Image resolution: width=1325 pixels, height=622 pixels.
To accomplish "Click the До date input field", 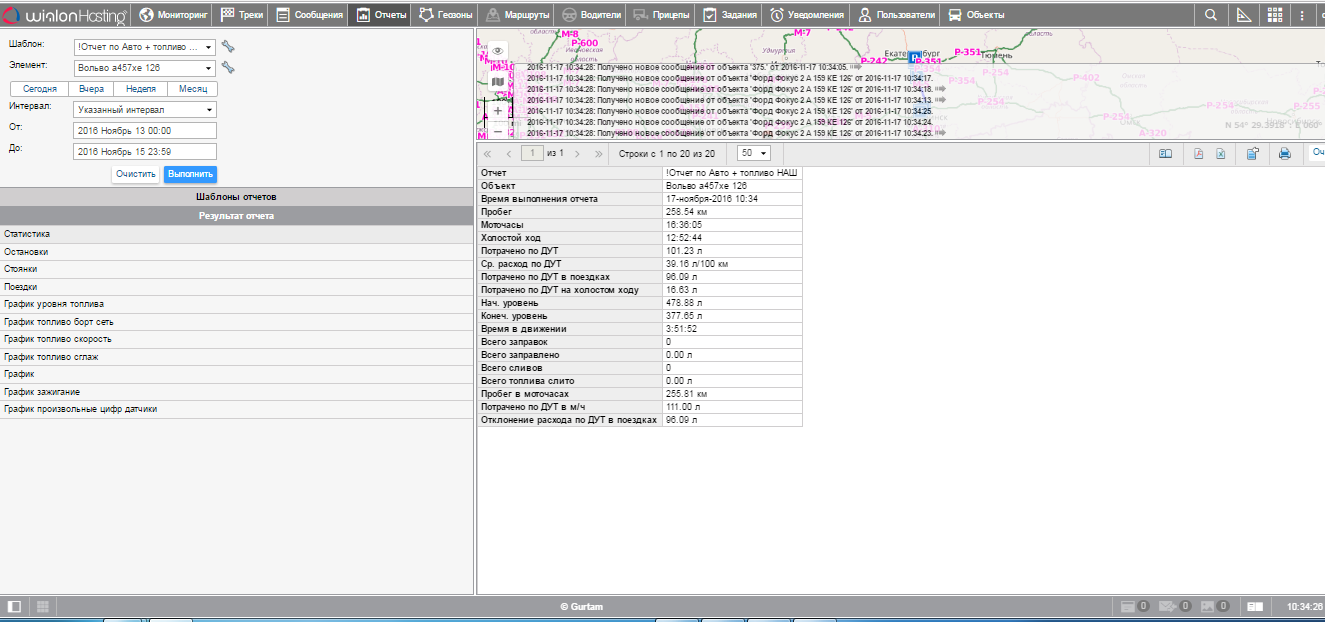I will 145,151.
